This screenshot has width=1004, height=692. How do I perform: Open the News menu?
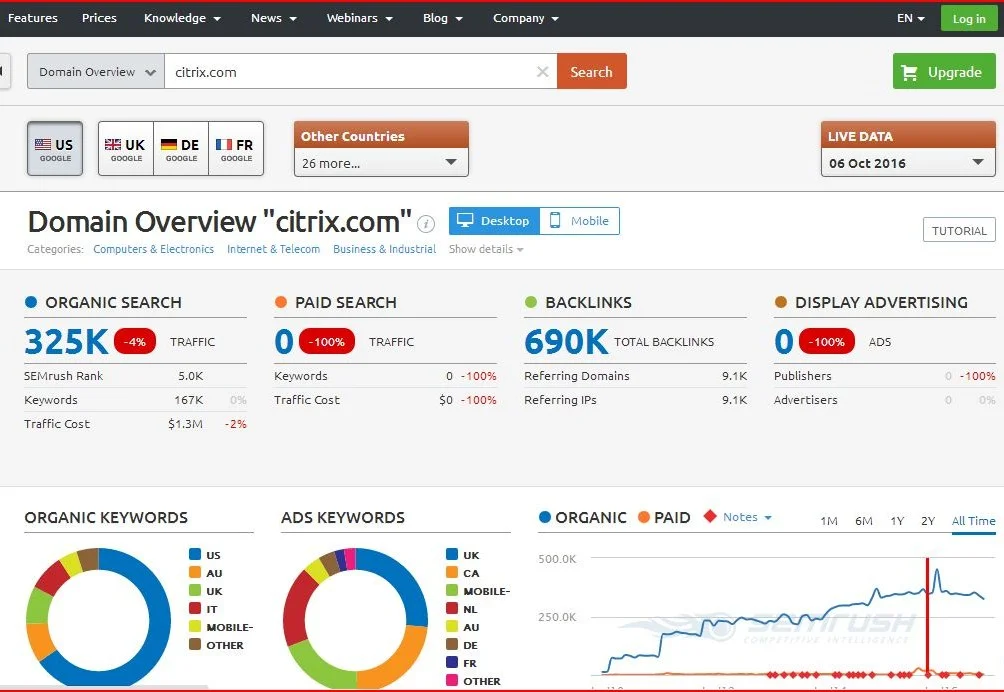tap(273, 18)
